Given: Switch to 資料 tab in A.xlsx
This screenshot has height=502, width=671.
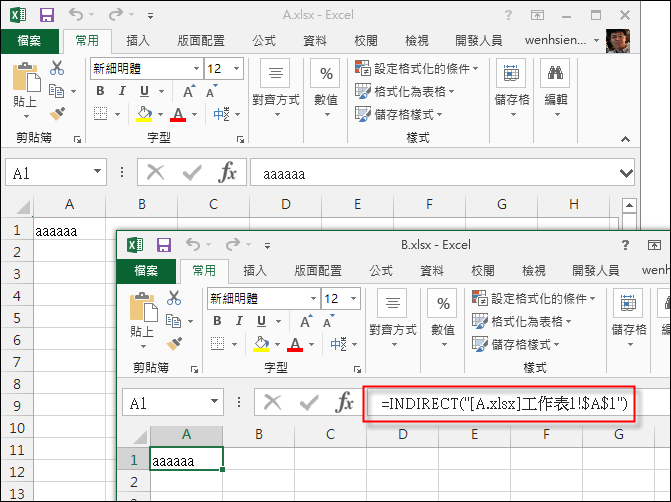Looking at the screenshot, I should point(315,41).
